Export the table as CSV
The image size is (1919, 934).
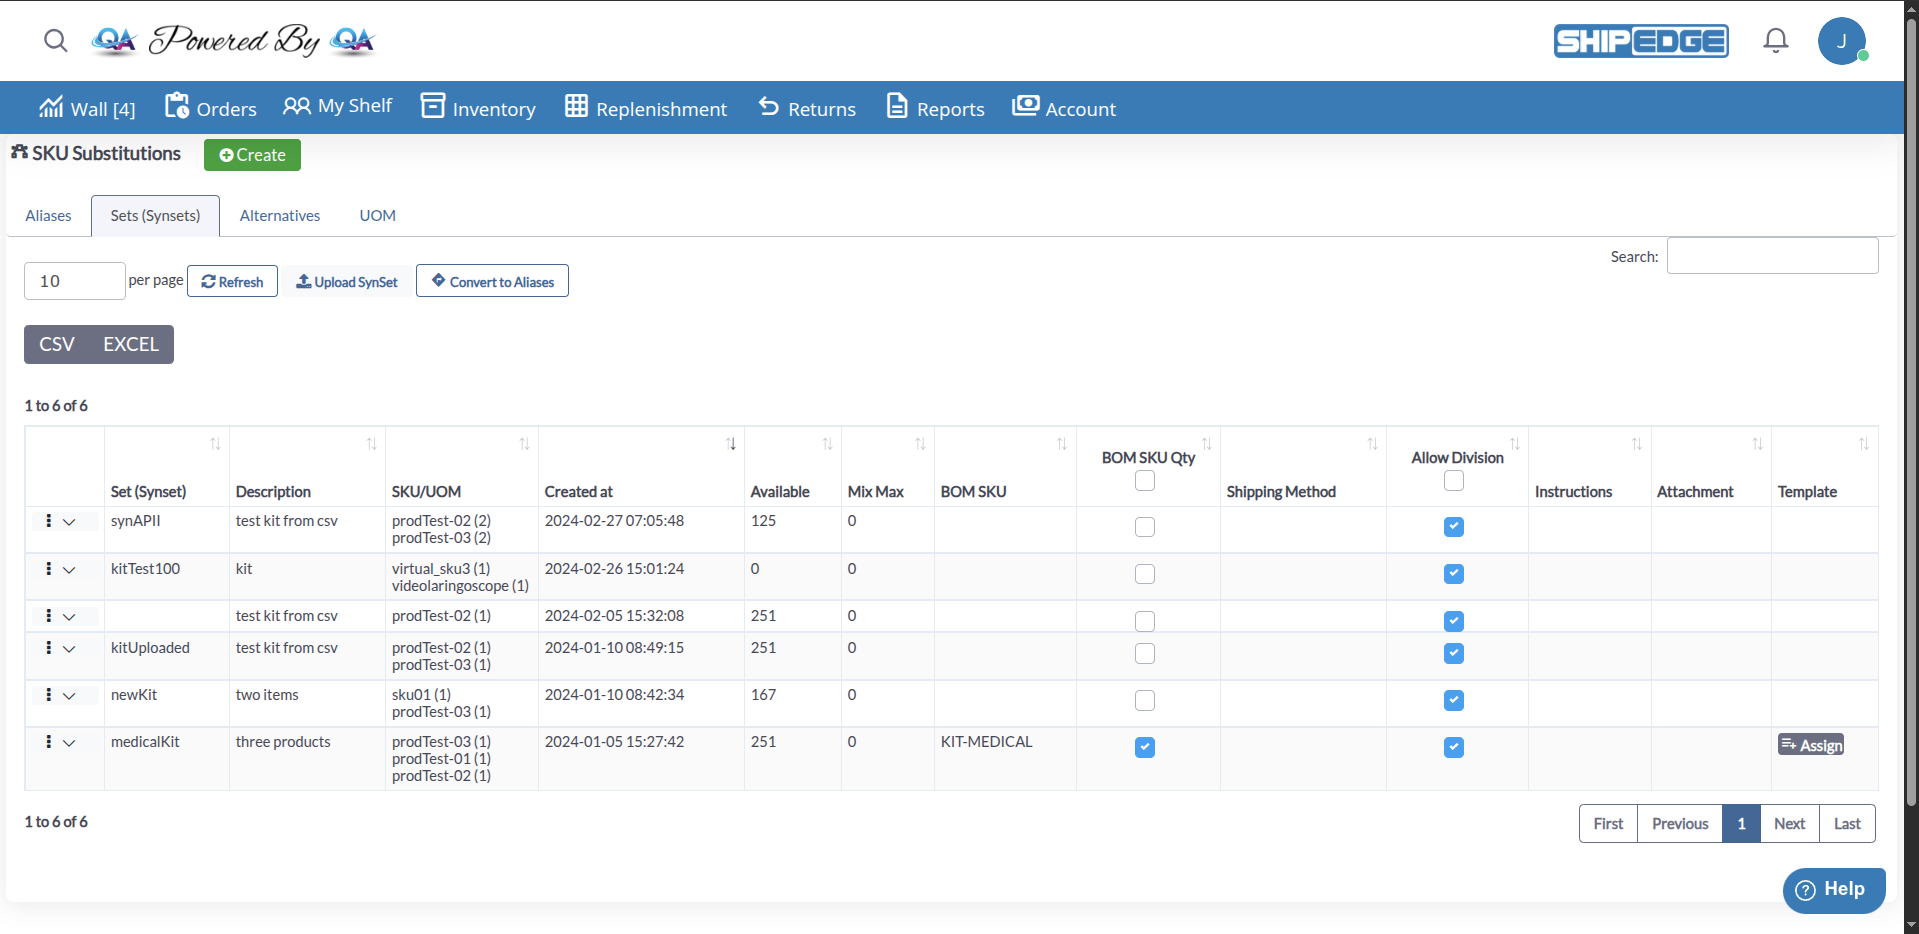tap(57, 345)
